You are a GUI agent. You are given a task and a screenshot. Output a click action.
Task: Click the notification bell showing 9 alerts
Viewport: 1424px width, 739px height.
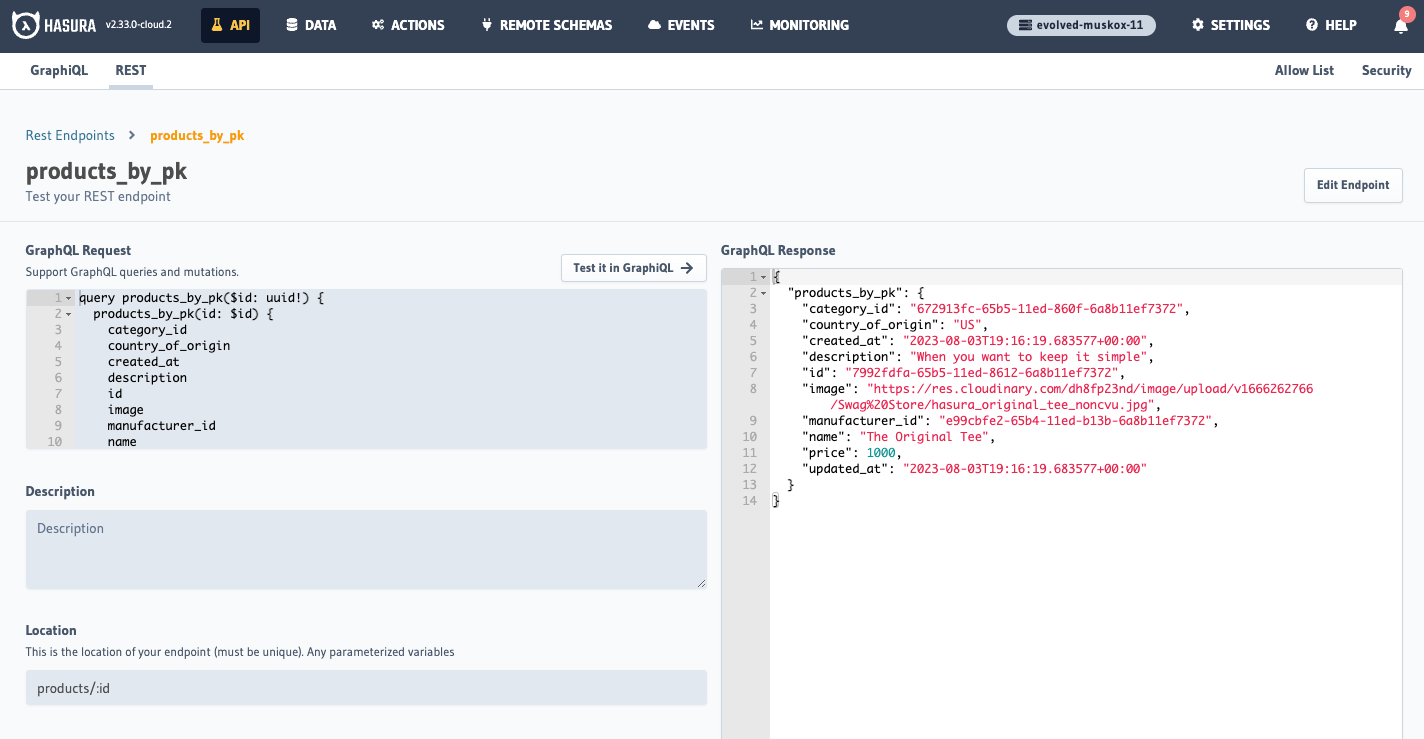1401,25
